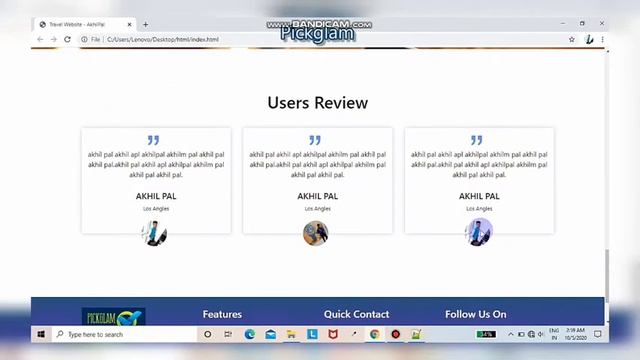This screenshot has width=640, height=360.
Task: Click the Users Review heading
Action: tap(318, 102)
